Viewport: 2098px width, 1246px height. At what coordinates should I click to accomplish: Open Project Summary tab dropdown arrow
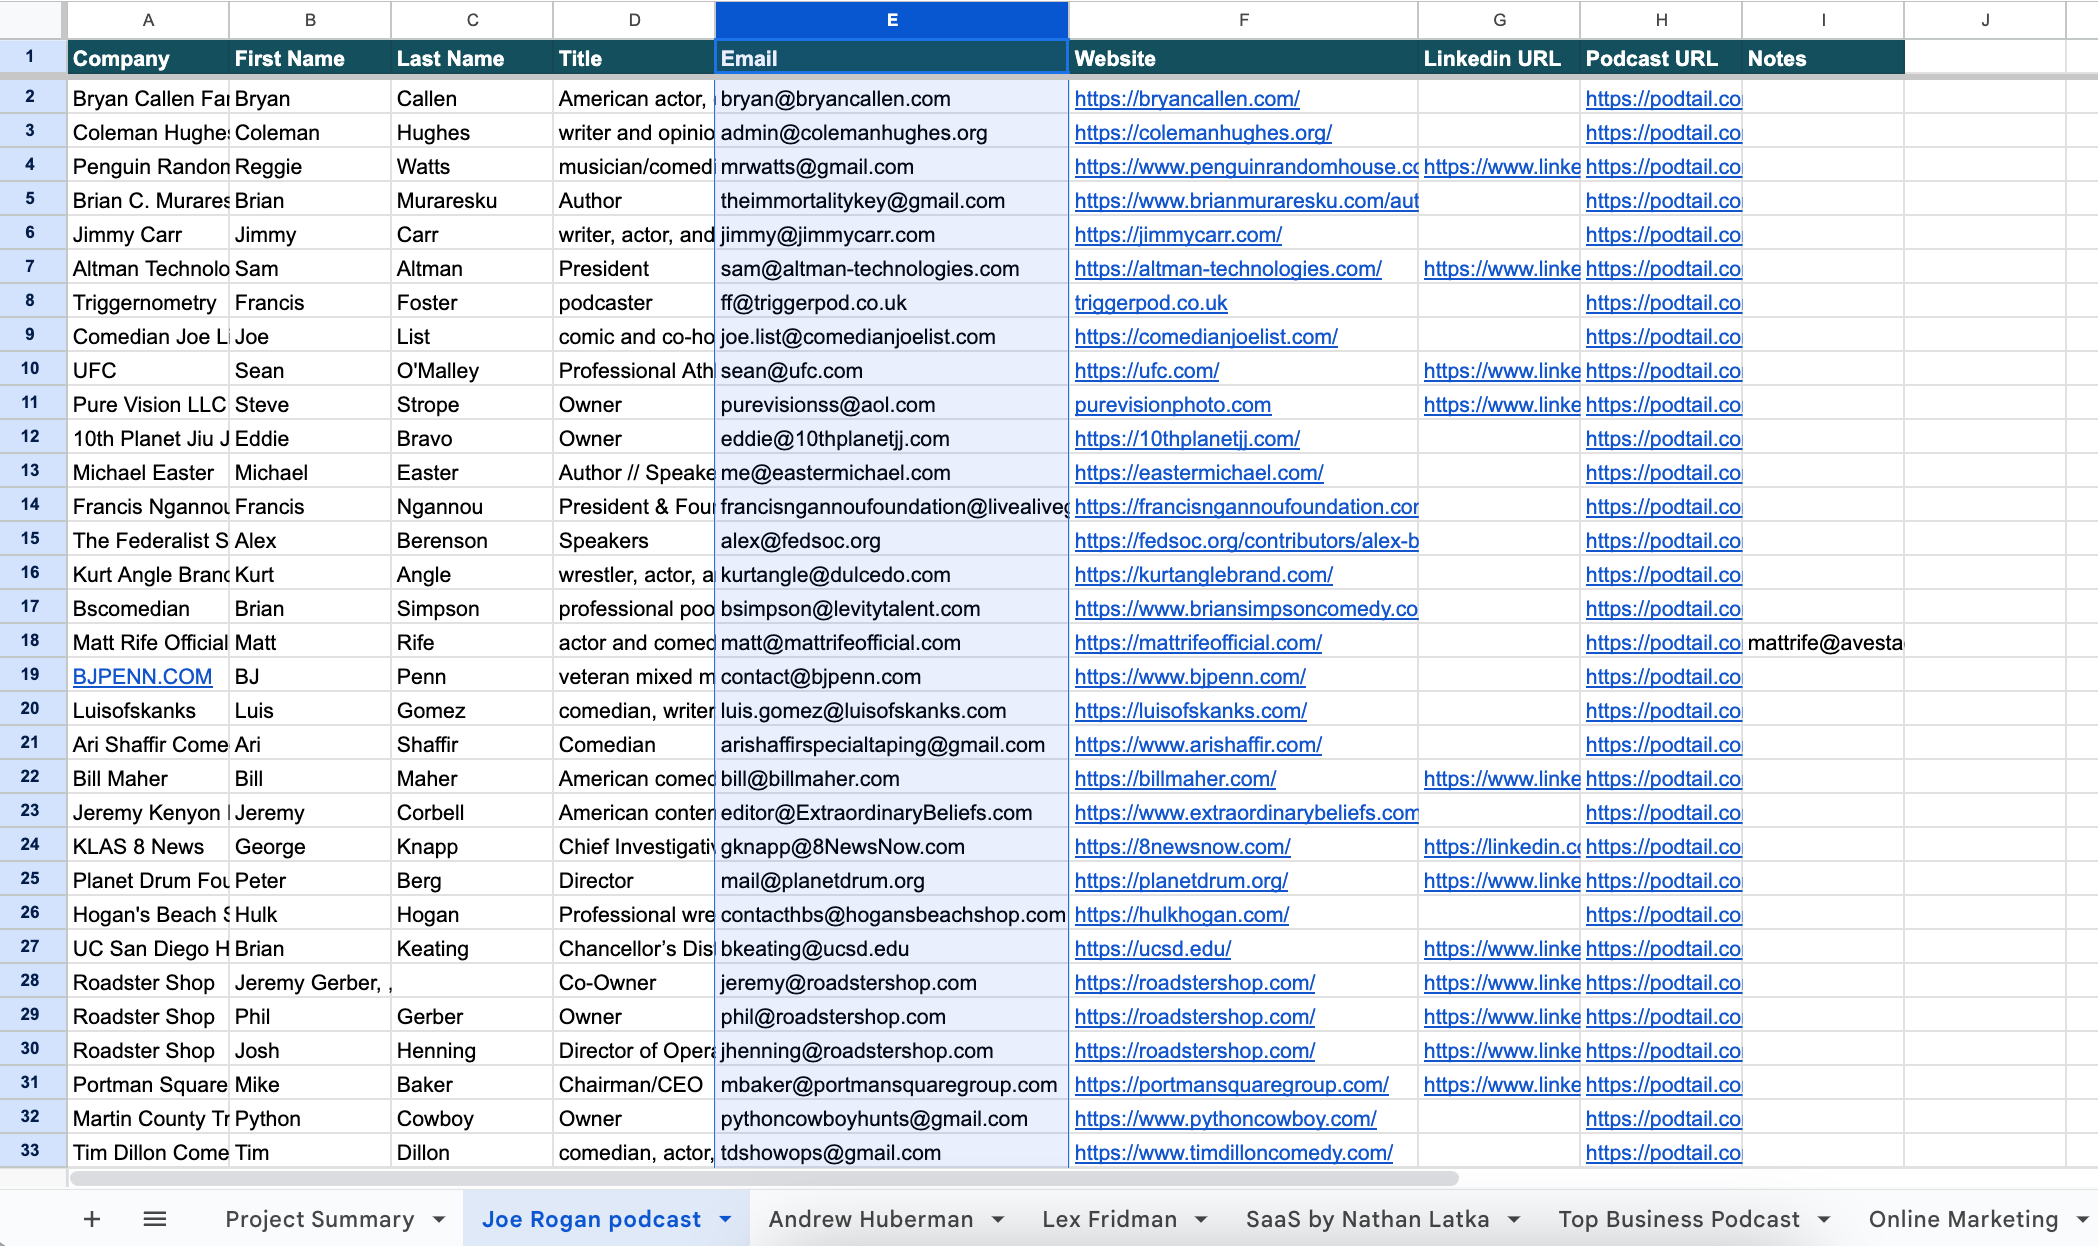point(439,1220)
